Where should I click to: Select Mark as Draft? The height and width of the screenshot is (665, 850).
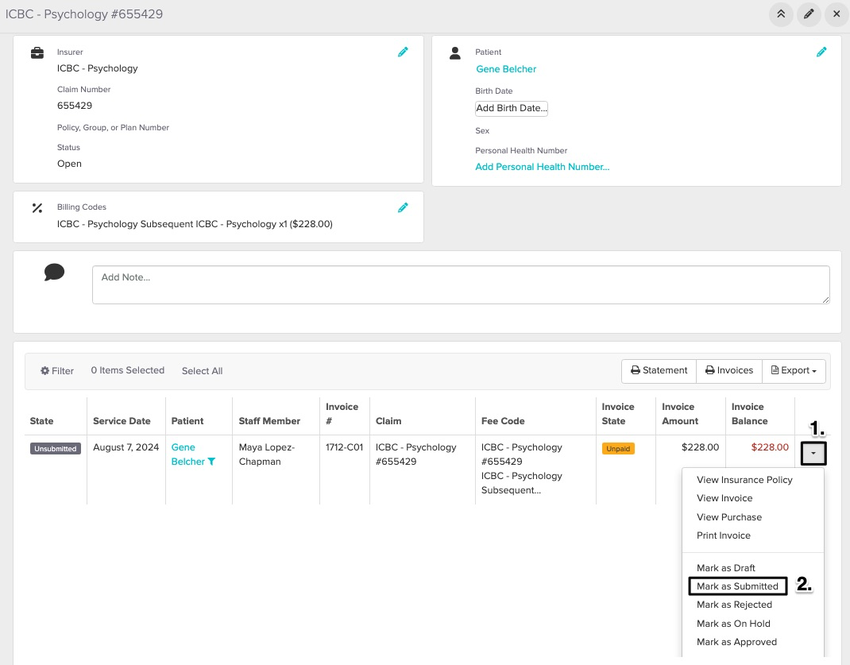click(725, 568)
